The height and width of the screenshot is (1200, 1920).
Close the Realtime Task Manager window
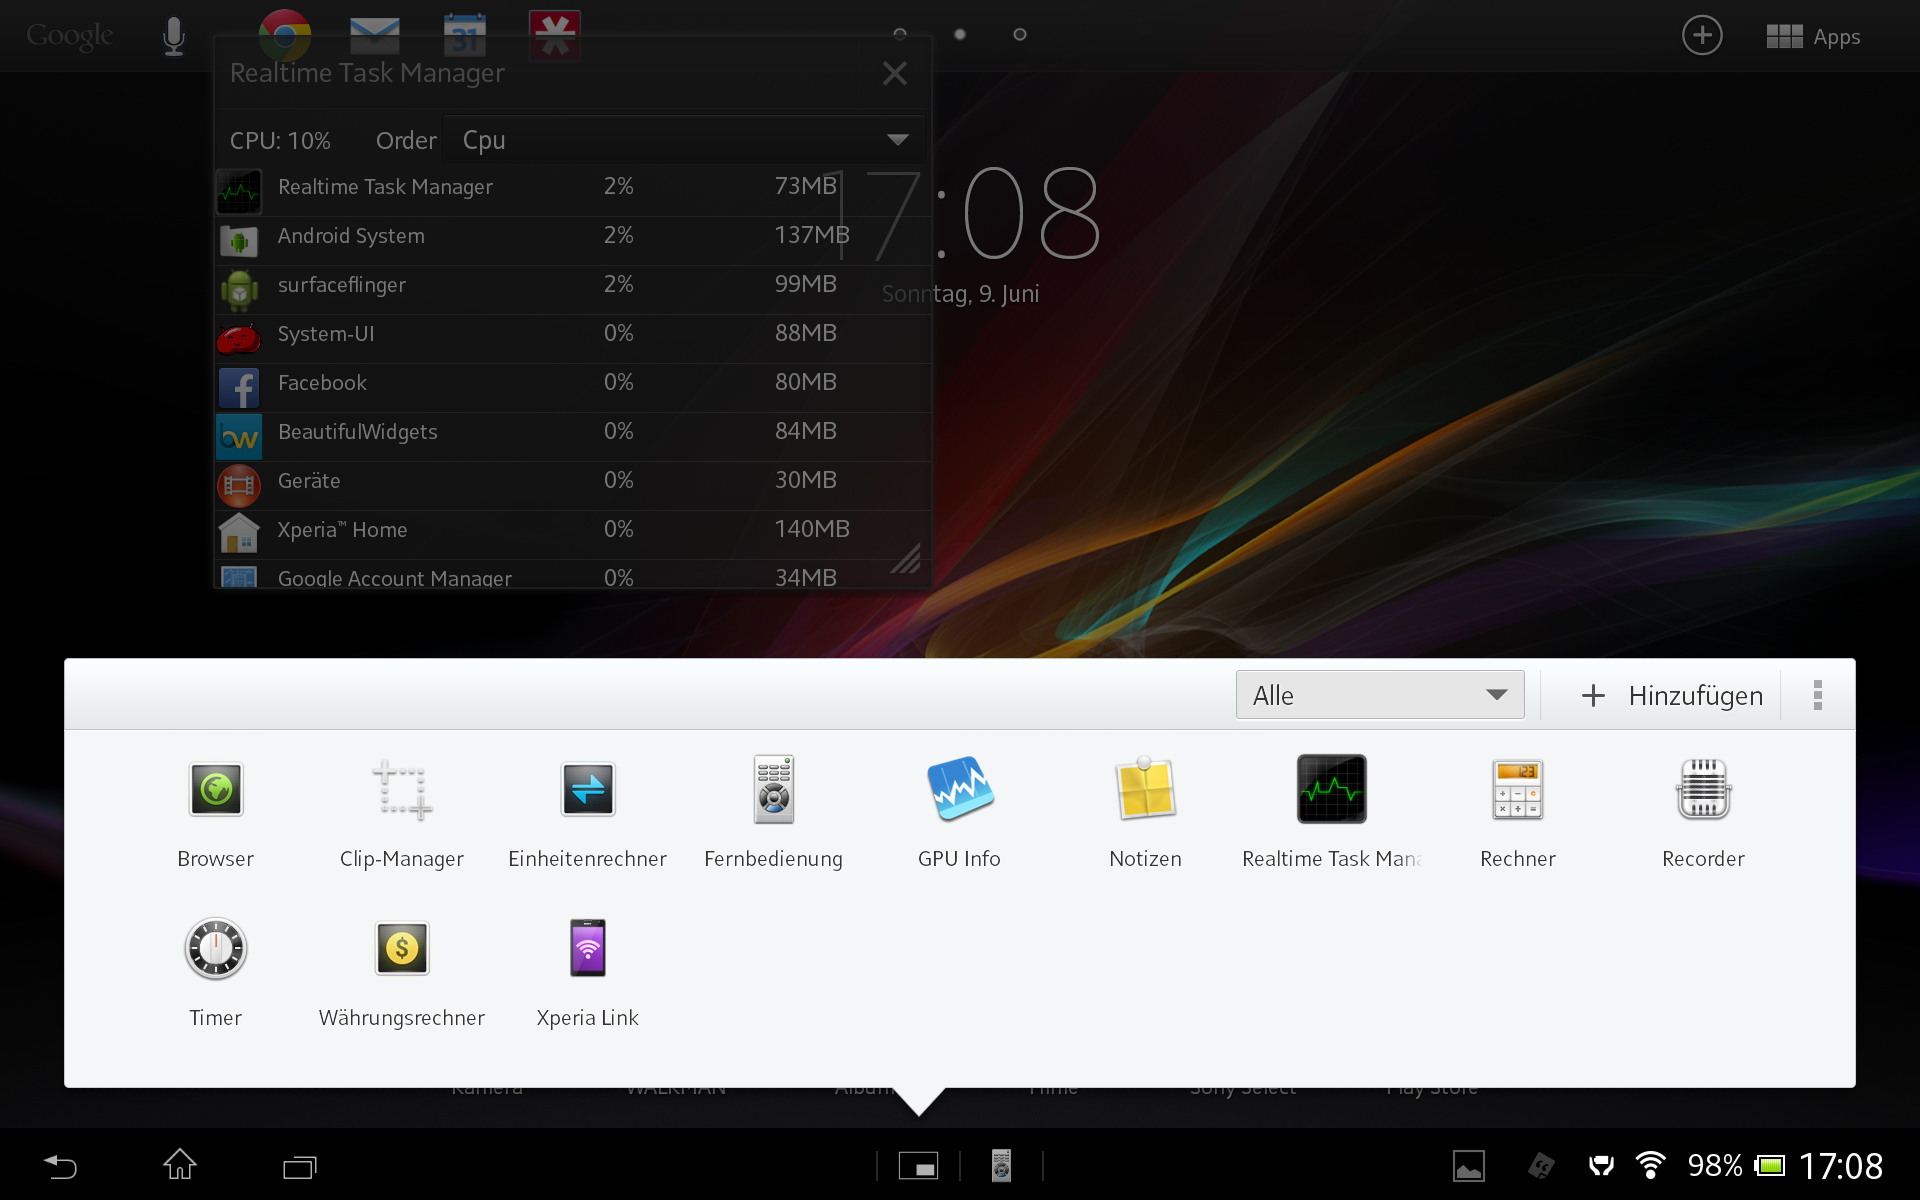895,73
